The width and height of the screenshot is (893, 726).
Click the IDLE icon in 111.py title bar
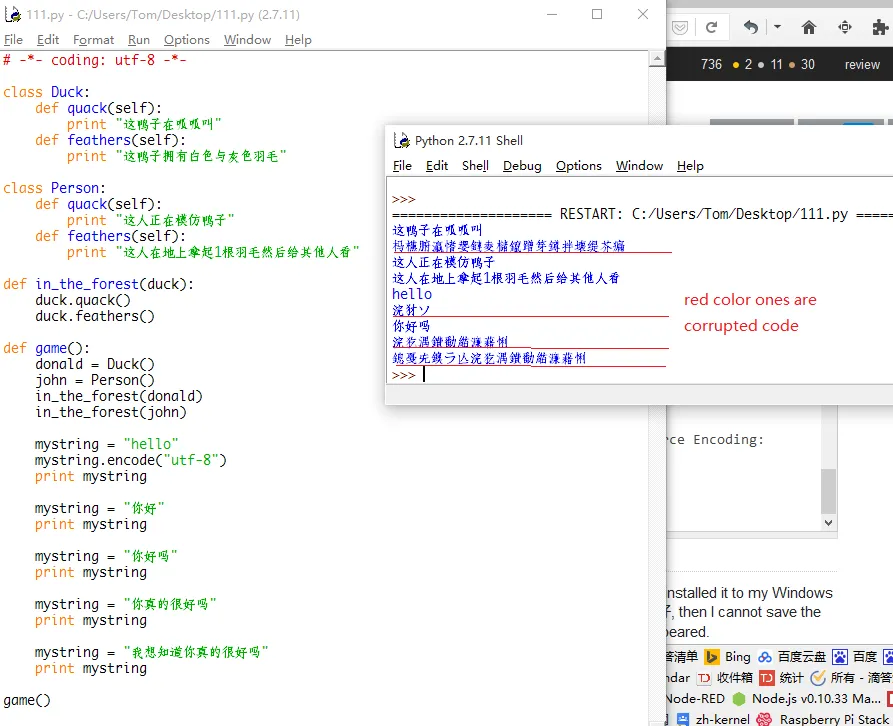[x=13, y=14]
